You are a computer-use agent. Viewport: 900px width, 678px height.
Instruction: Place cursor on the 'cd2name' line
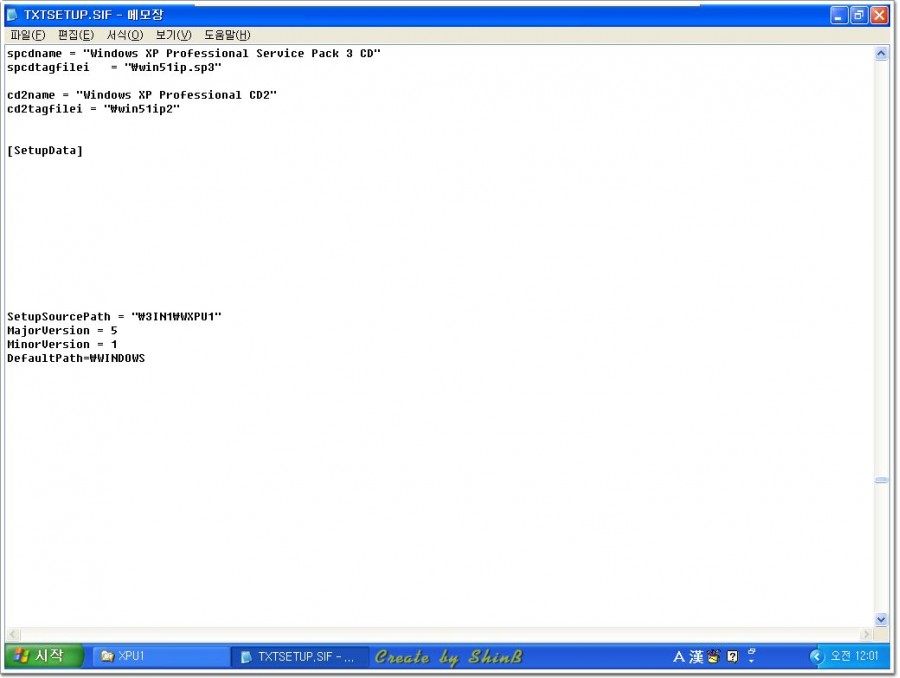tap(142, 95)
